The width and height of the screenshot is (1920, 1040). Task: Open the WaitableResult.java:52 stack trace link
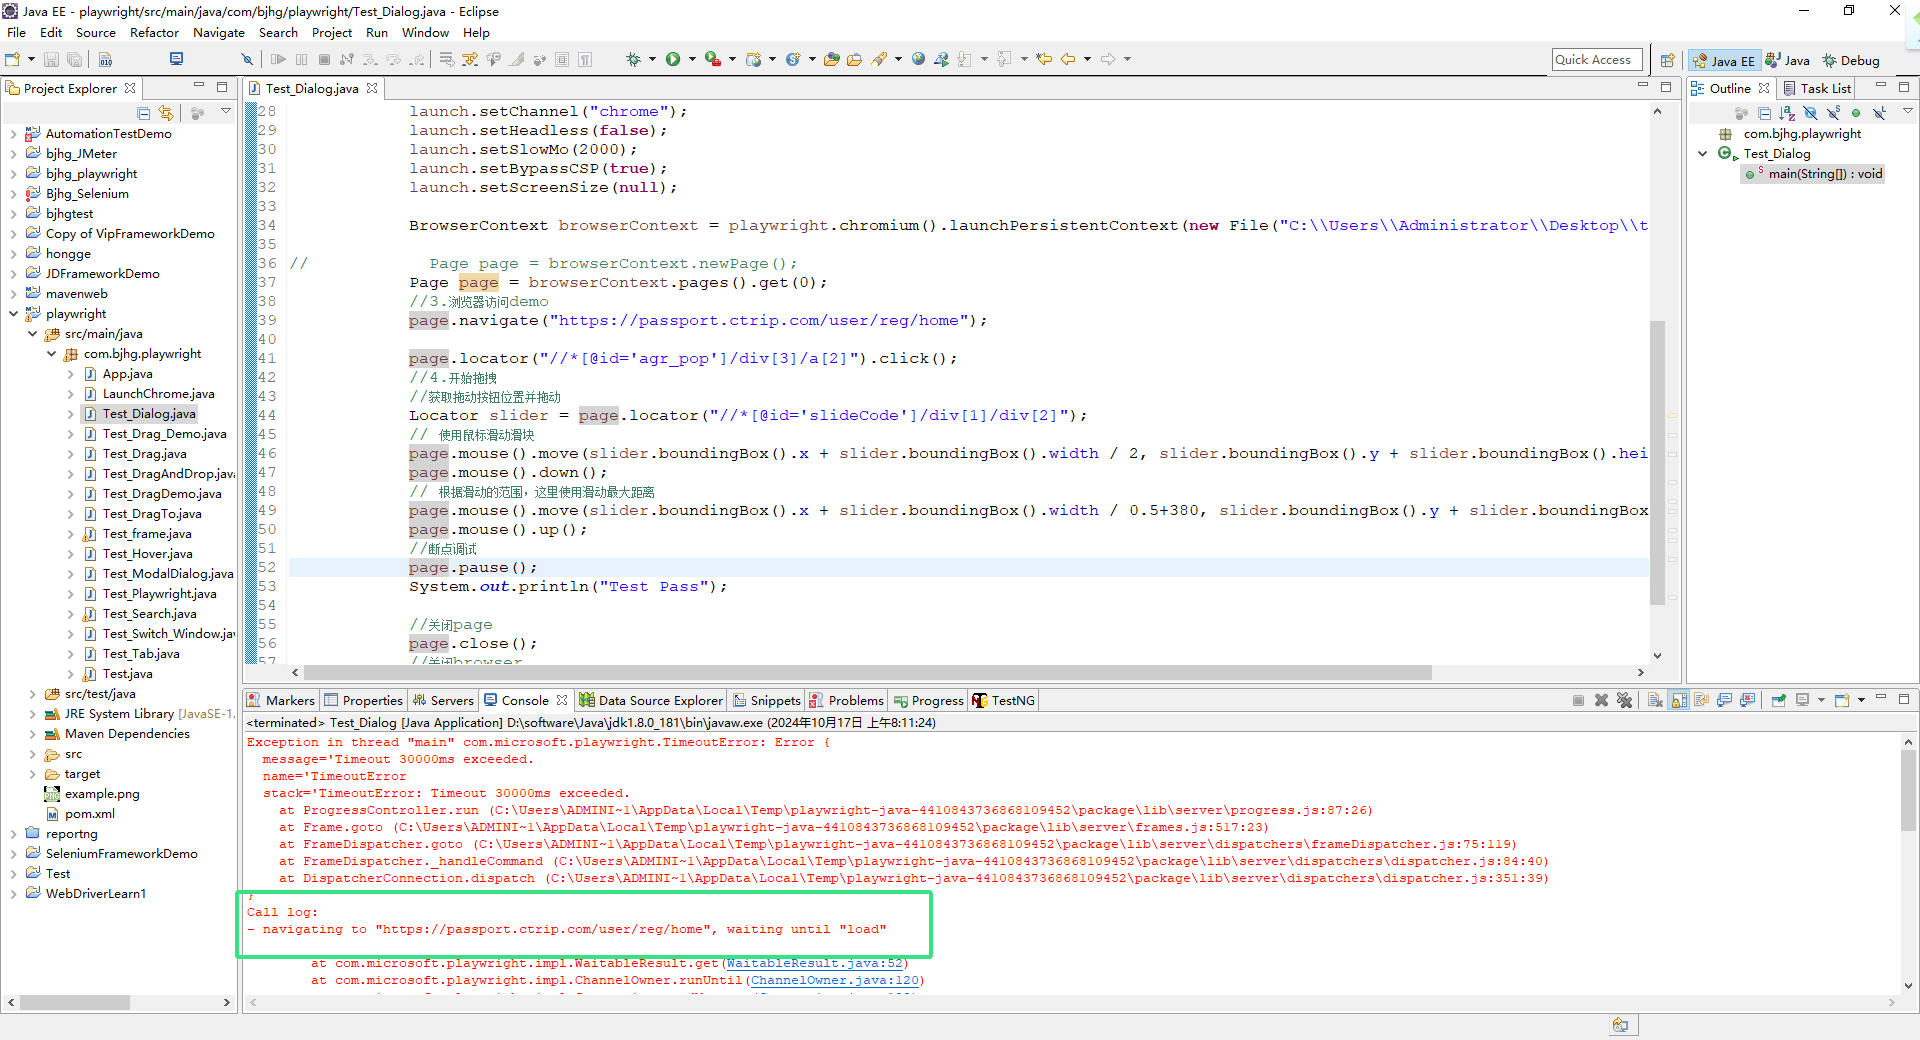tap(814, 964)
